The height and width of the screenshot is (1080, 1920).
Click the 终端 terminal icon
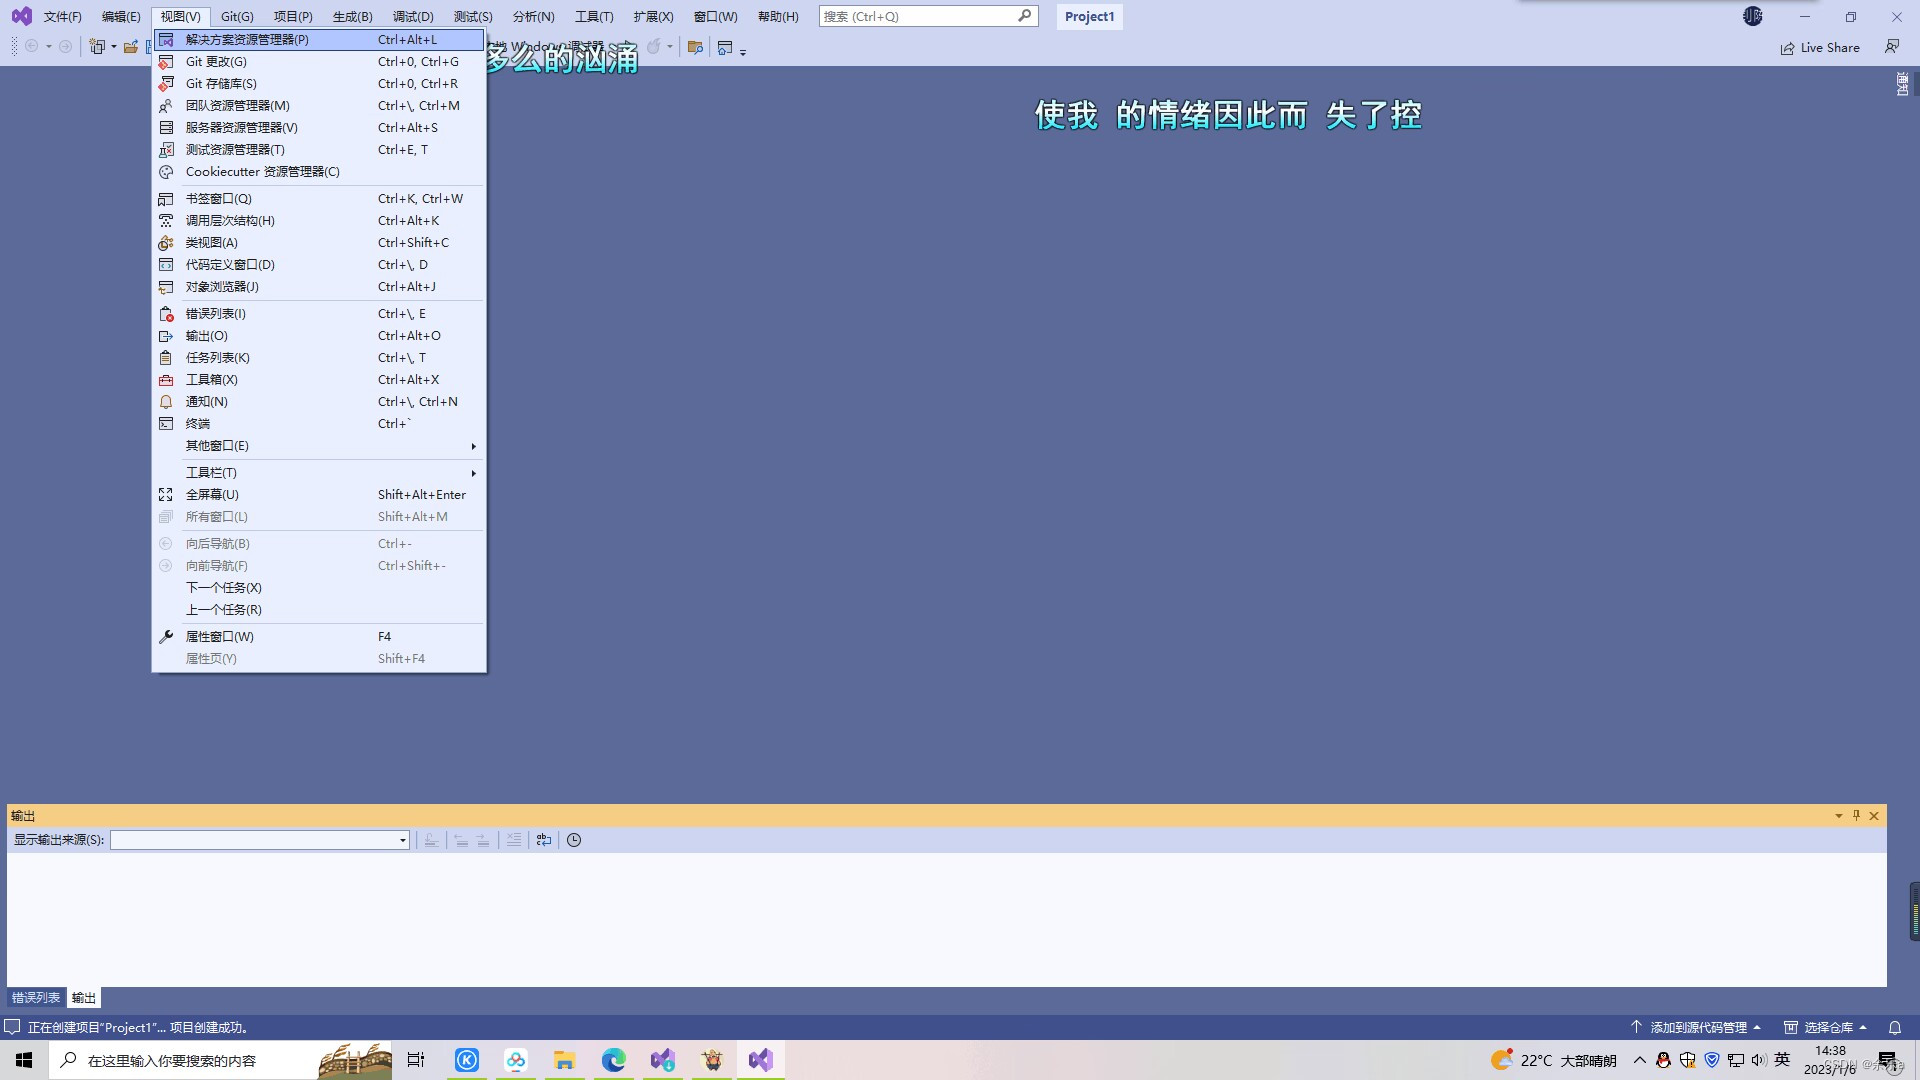tap(166, 424)
